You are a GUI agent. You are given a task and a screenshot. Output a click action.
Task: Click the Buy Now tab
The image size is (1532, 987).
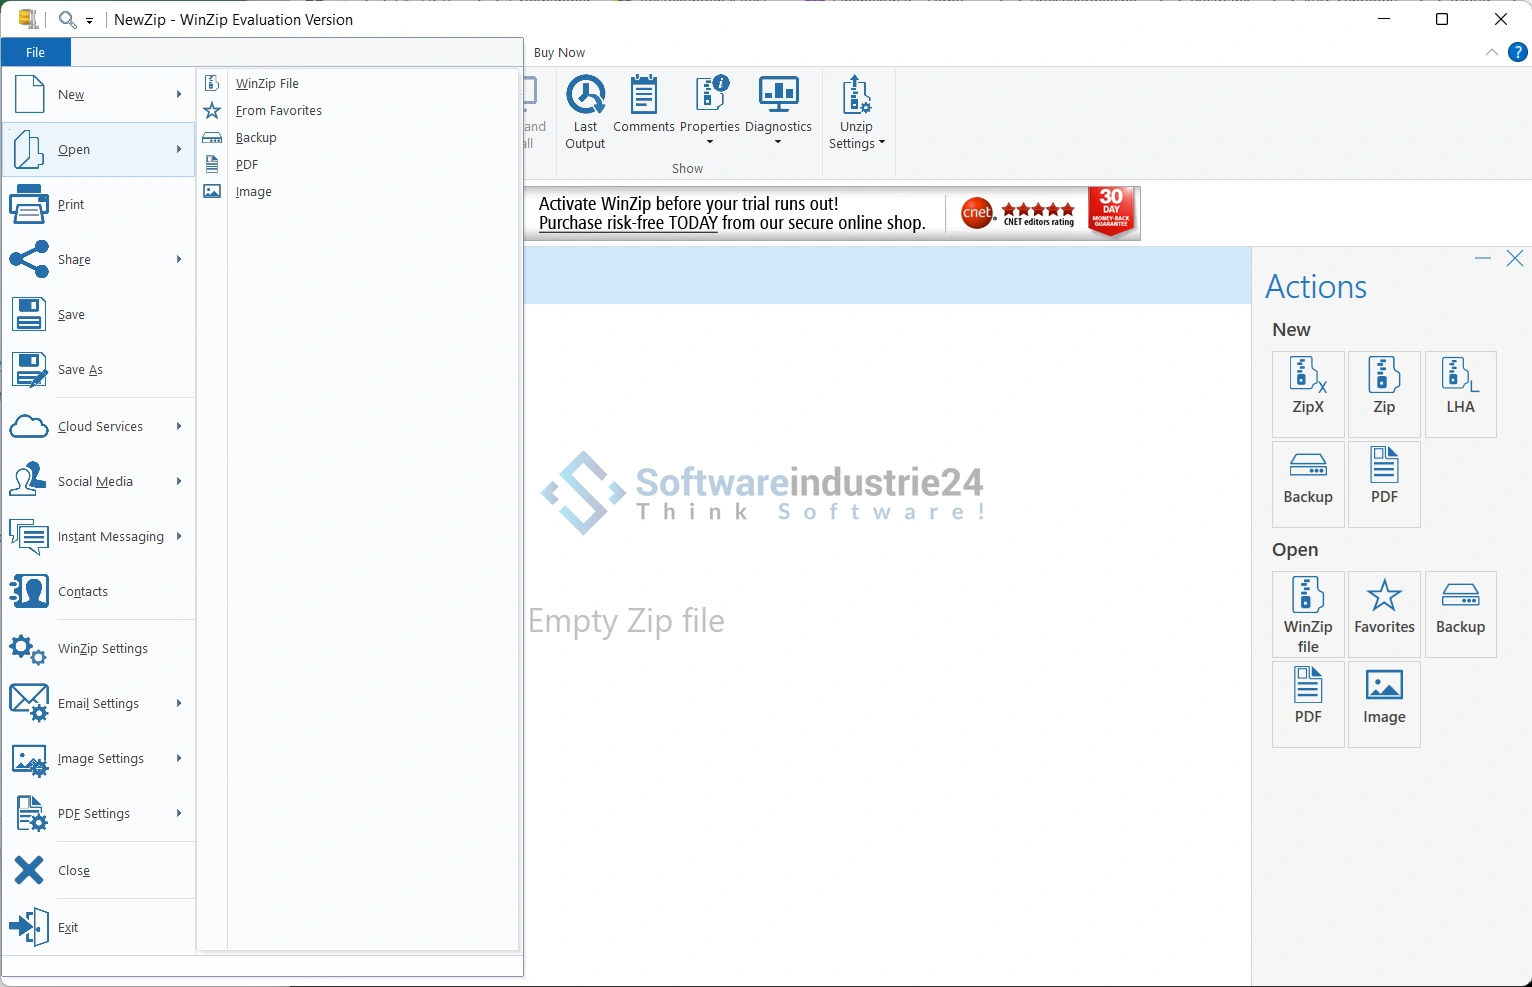click(559, 53)
